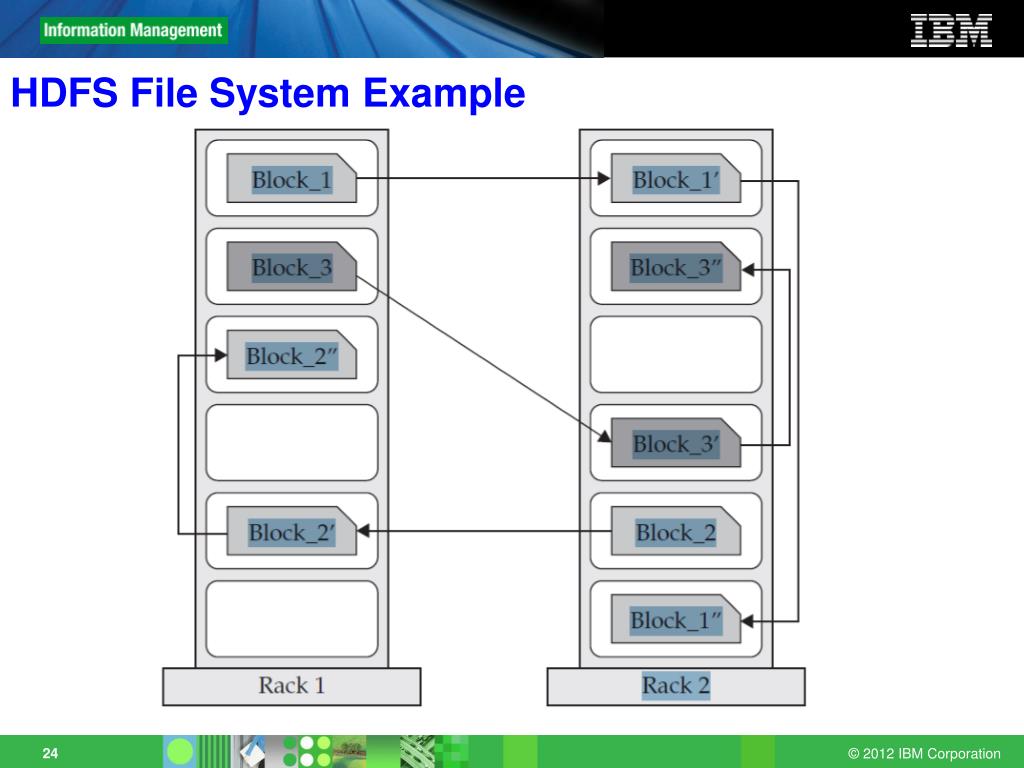Click Block_1′ in Rack 2
Image resolution: width=1024 pixels, height=768 pixels.
tap(675, 178)
